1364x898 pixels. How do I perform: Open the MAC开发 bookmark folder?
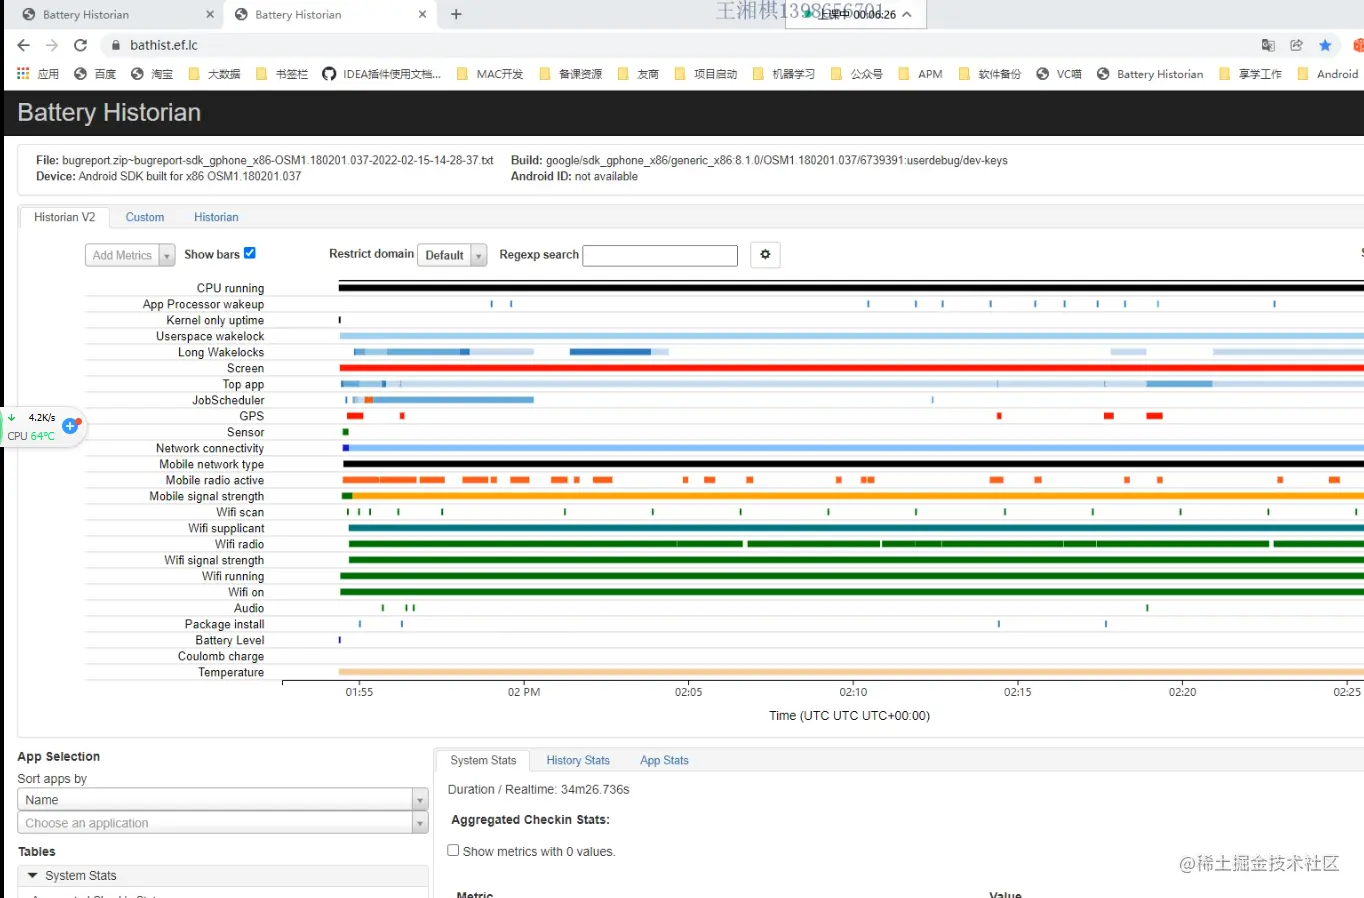click(490, 74)
